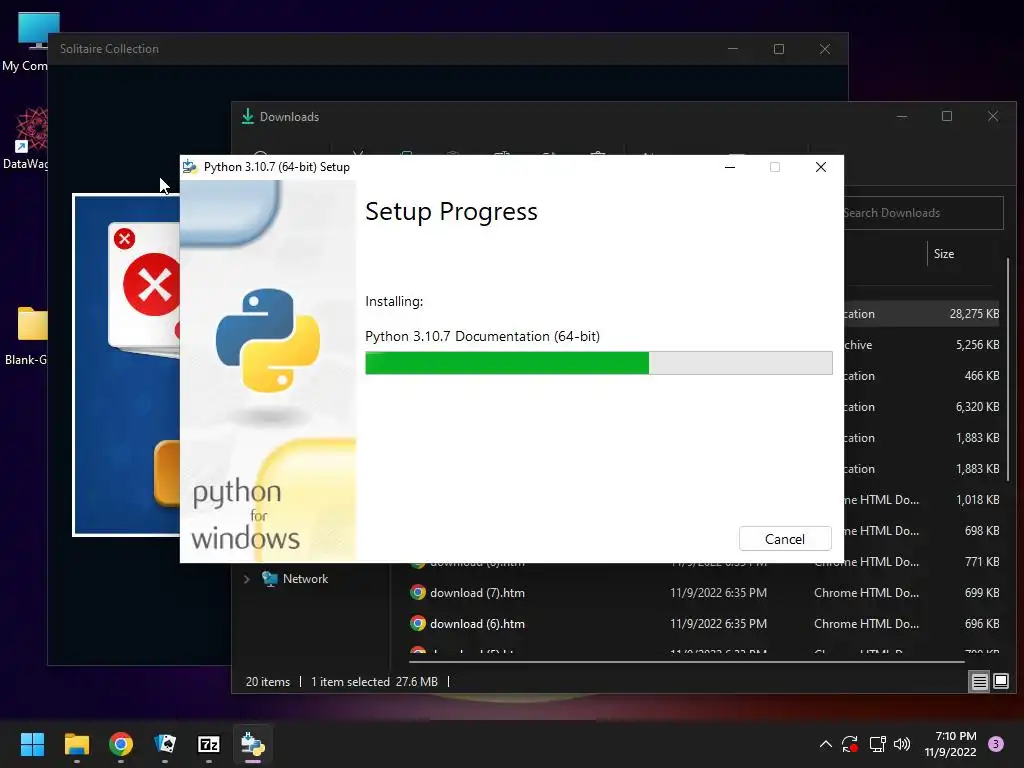The width and height of the screenshot is (1024, 768).
Task: Open the notification badge showing 3
Action: 996,744
